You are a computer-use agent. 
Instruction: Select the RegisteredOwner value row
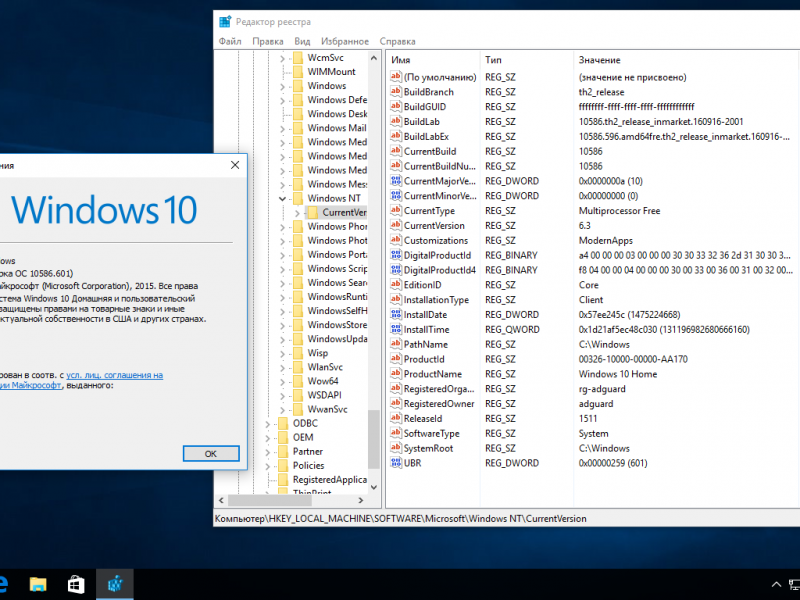(592, 404)
